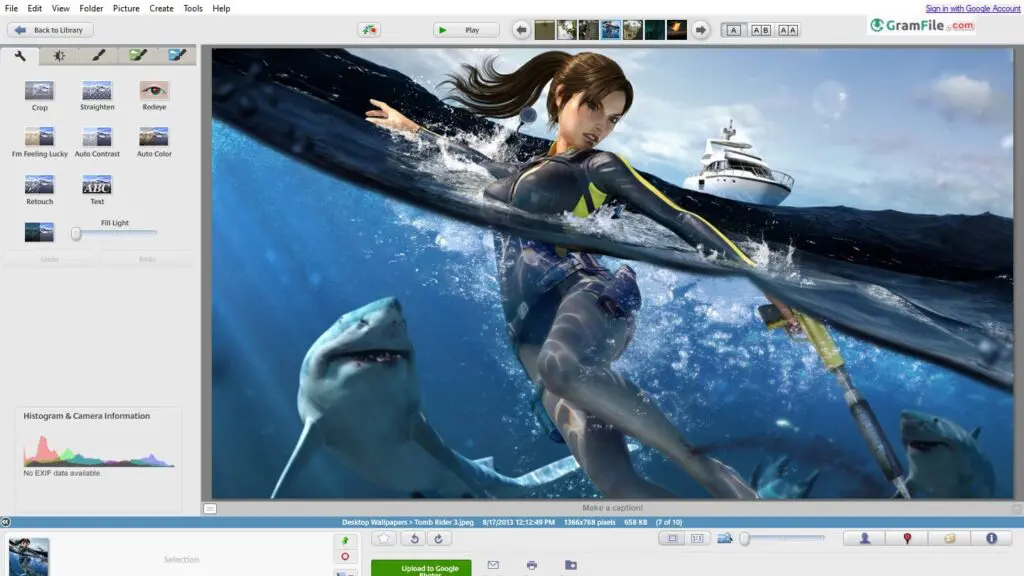Switch to duplicate AA view
The width and height of the screenshot is (1024, 576).
788,30
